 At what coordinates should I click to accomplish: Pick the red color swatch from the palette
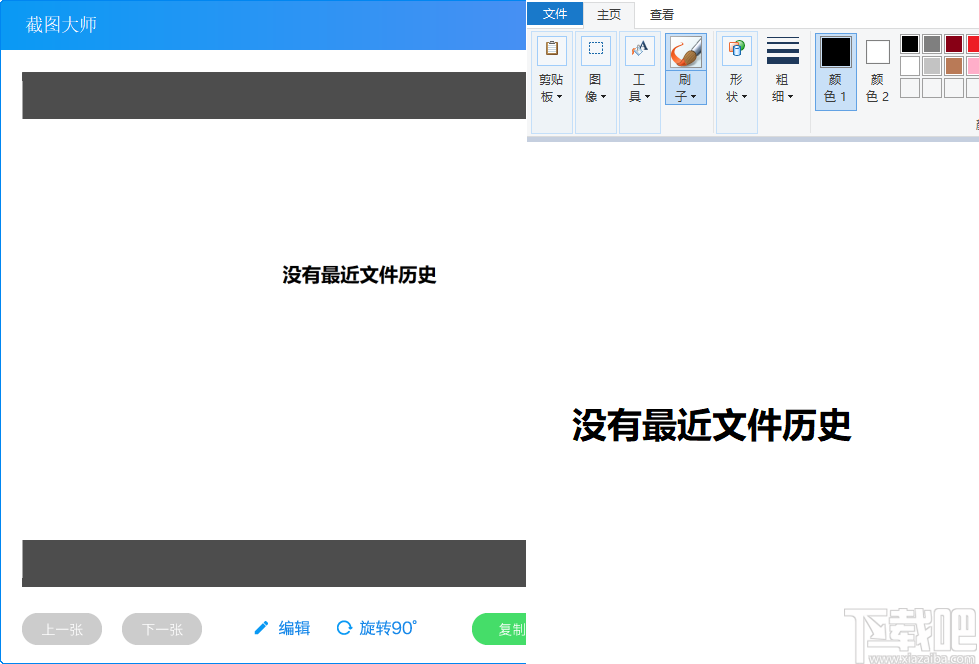coord(972,43)
